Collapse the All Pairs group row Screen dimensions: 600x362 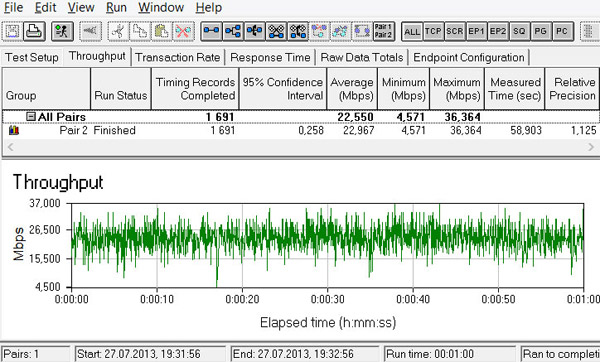coord(31,116)
